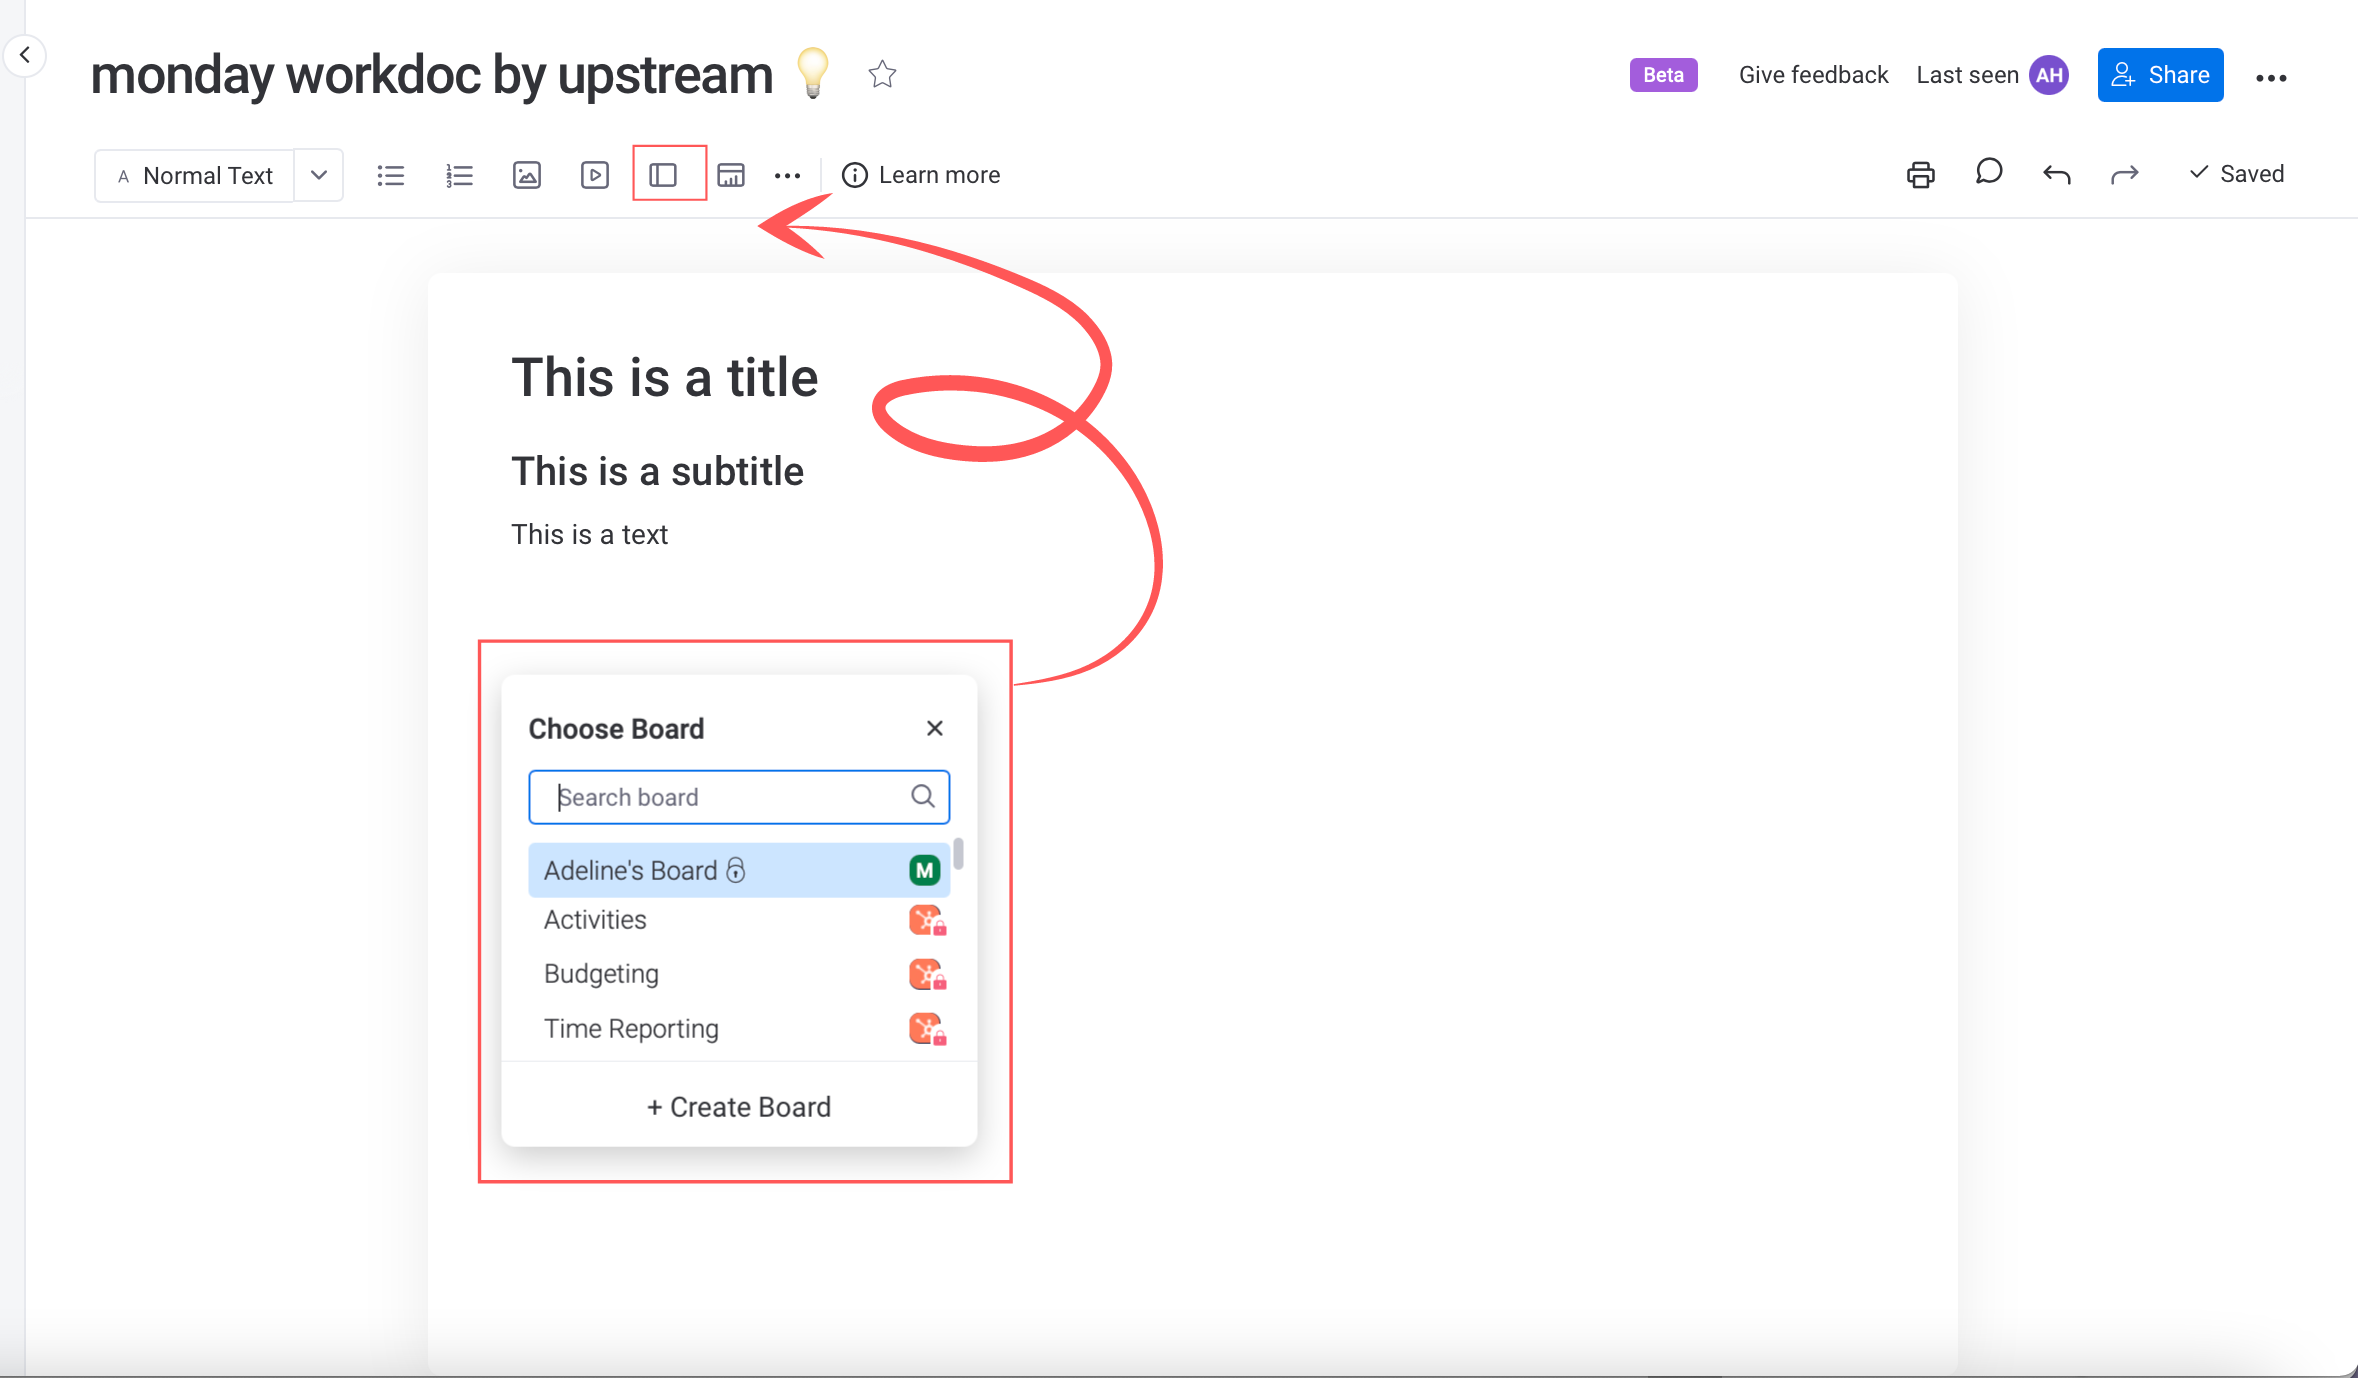Open the print option
The image size is (2358, 1378).
tap(1920, 174)
